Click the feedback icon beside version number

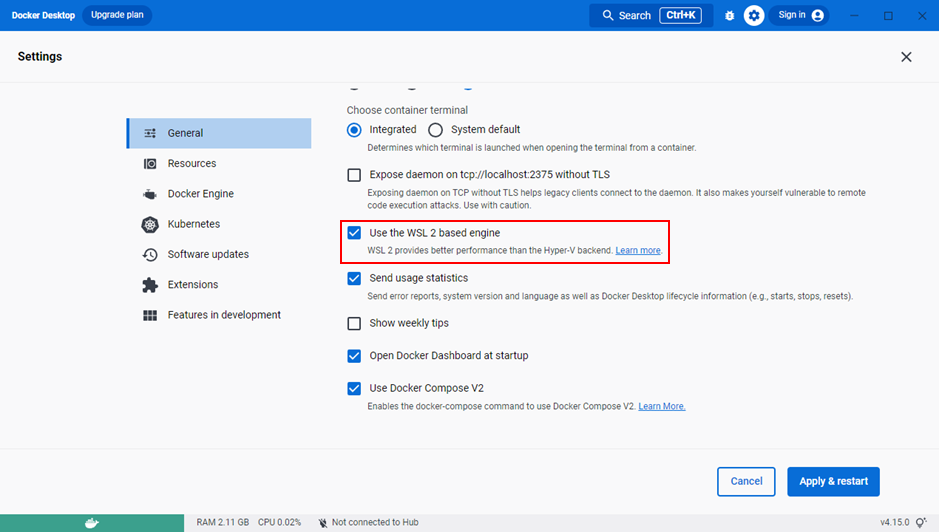[921, 523]
